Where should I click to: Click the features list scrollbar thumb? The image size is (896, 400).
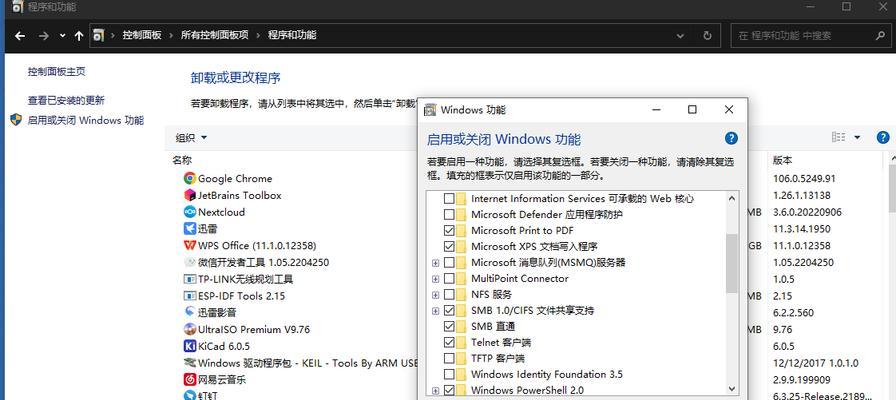click(732, 263)
